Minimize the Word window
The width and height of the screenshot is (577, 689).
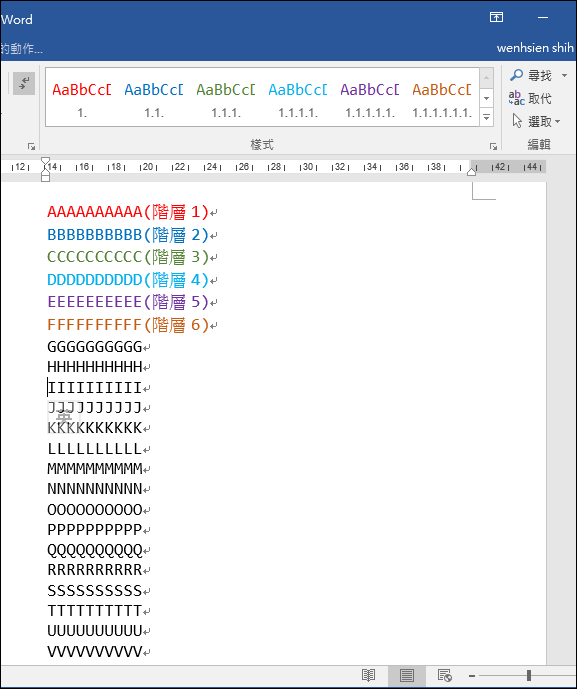click(543, 18)
